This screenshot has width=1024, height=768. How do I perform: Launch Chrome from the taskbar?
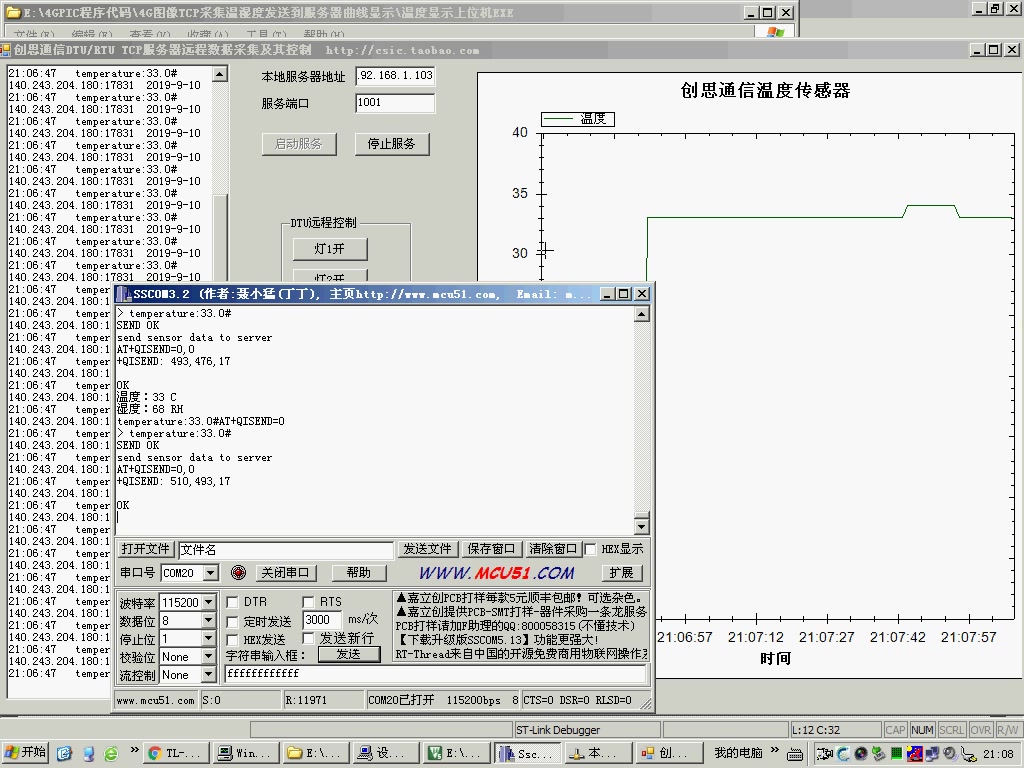point(176,752)
